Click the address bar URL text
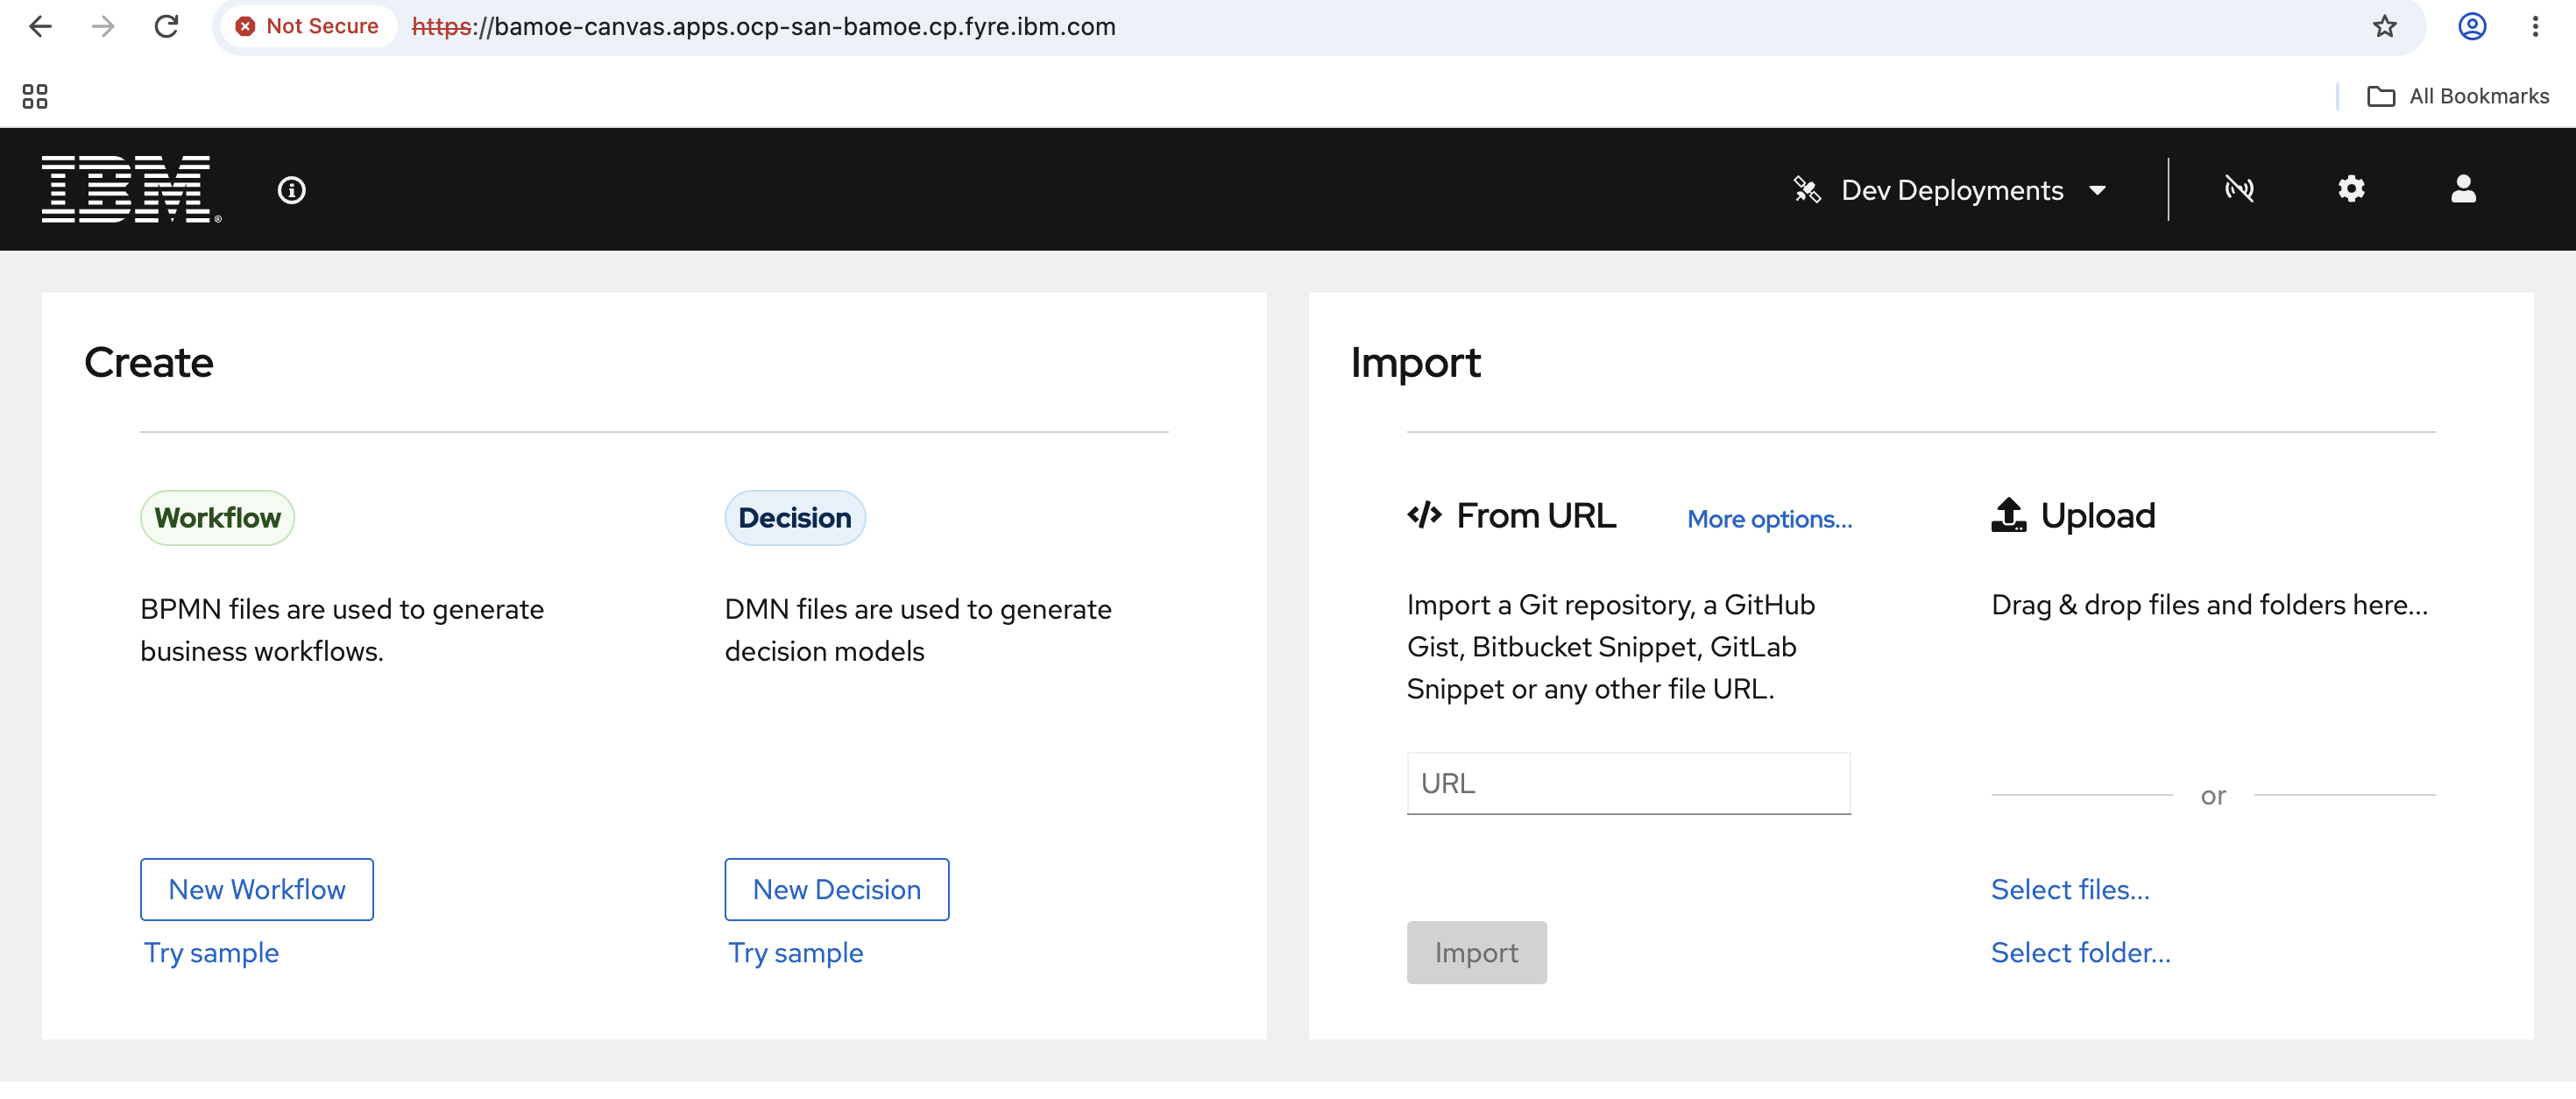 point(764,26)
